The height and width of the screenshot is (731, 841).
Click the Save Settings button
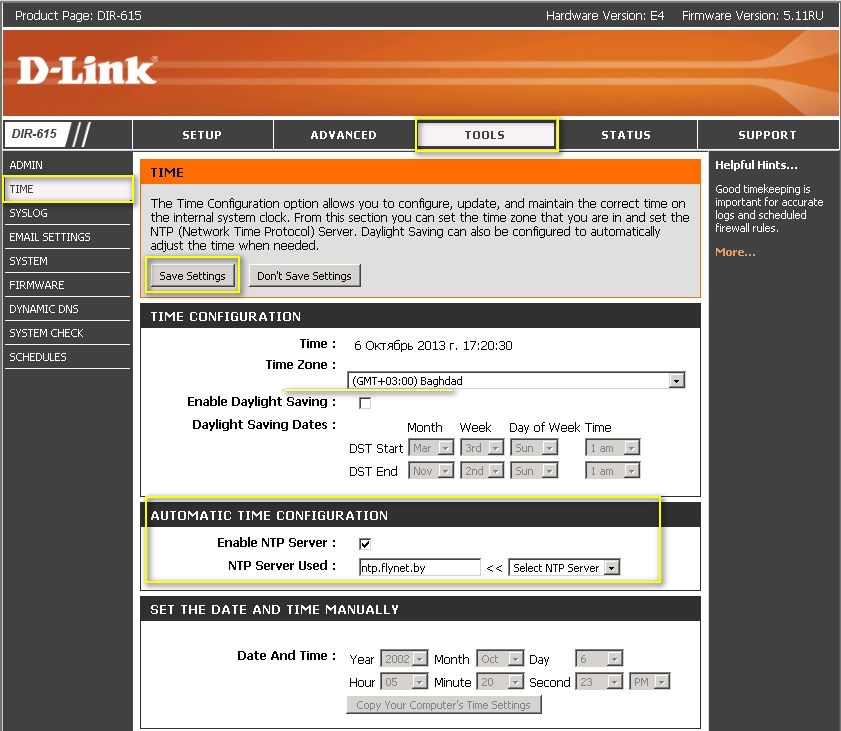coord(192,276)
